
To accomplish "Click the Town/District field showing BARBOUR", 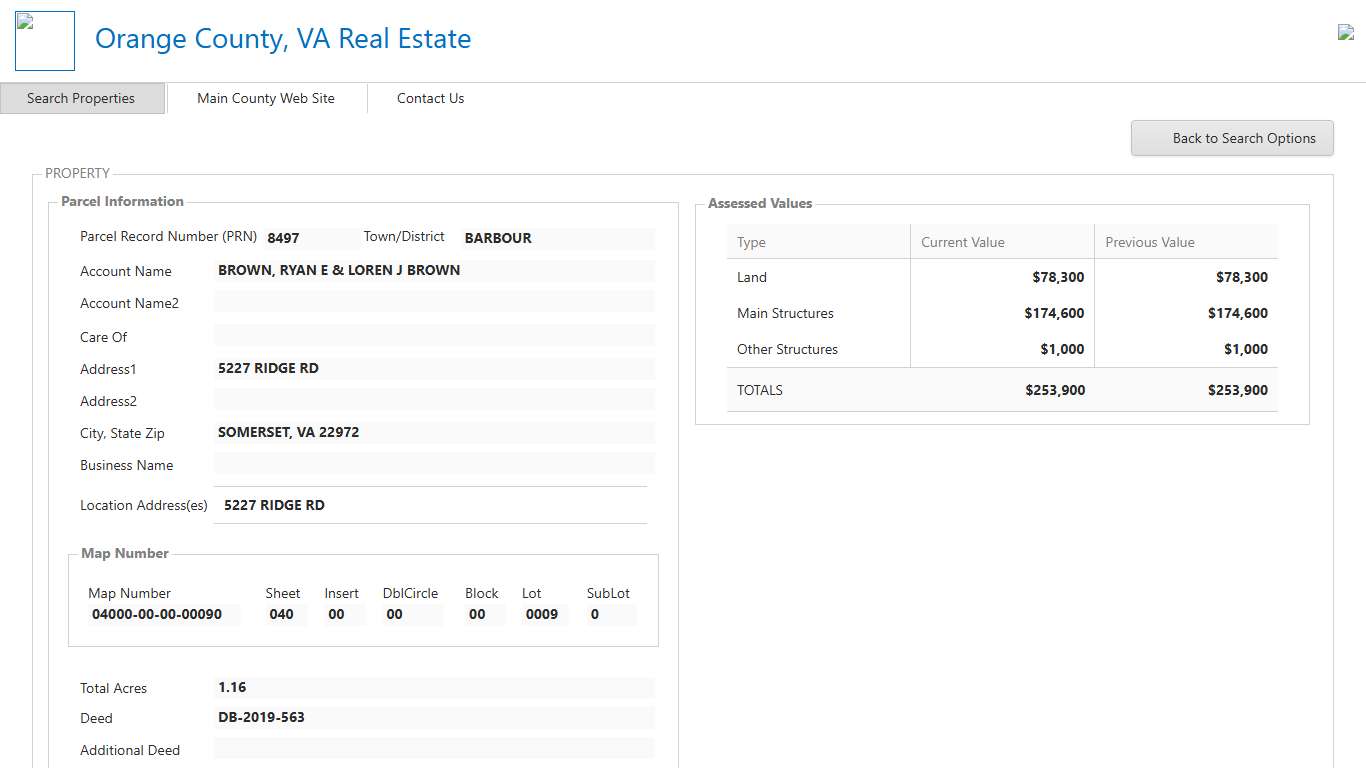I will (x=555, y=238).
